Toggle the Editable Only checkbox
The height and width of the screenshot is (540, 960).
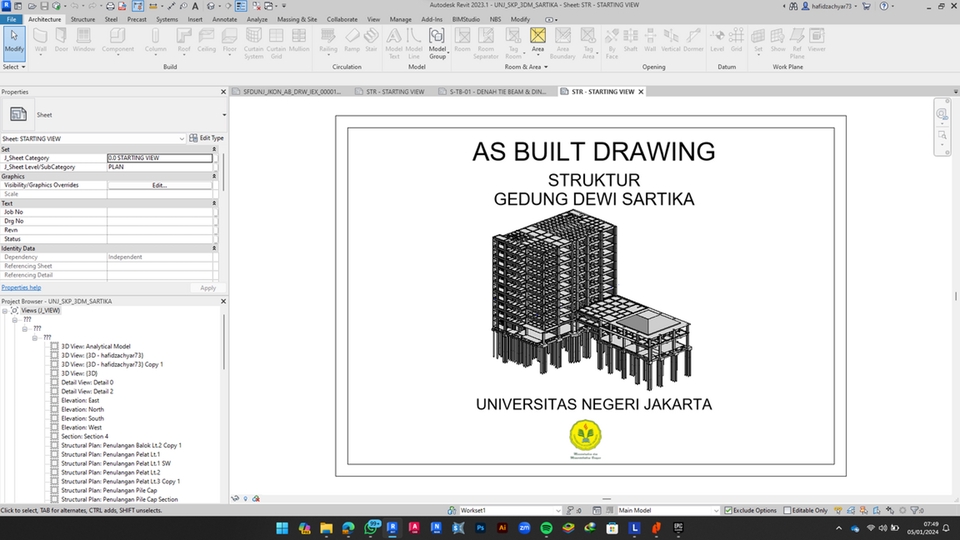pos(787,510)
